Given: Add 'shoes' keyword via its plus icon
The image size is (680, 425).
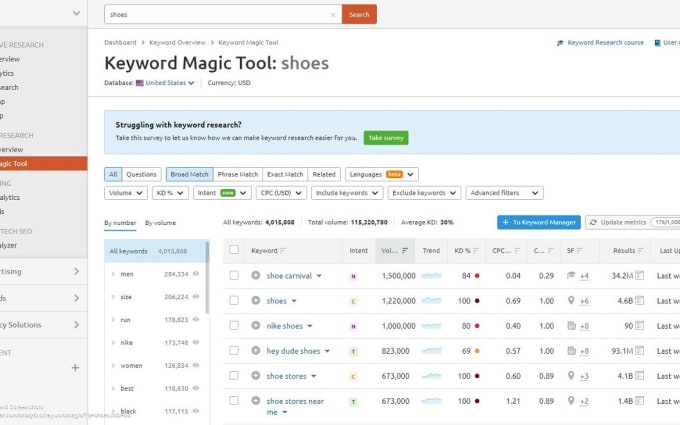Looking at the screenshot, I should (x=255, y=300).
